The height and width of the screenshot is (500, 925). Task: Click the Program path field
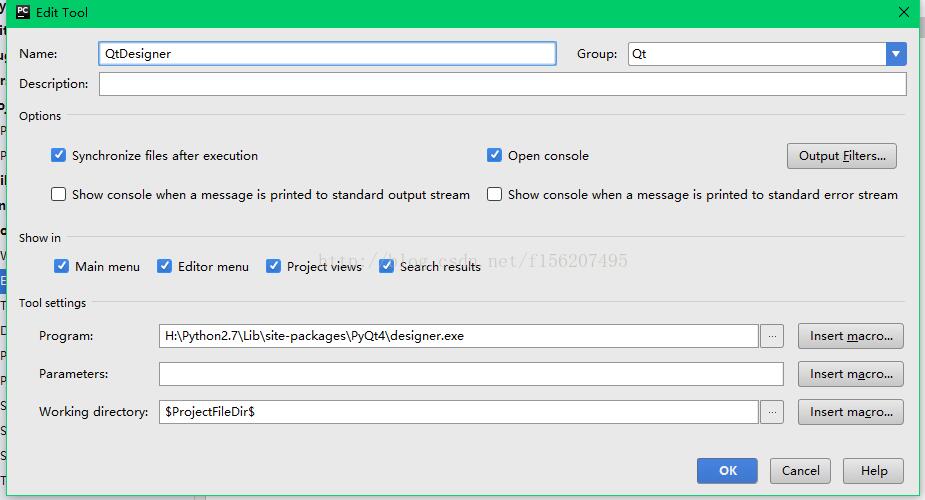(x=458, y=336)
